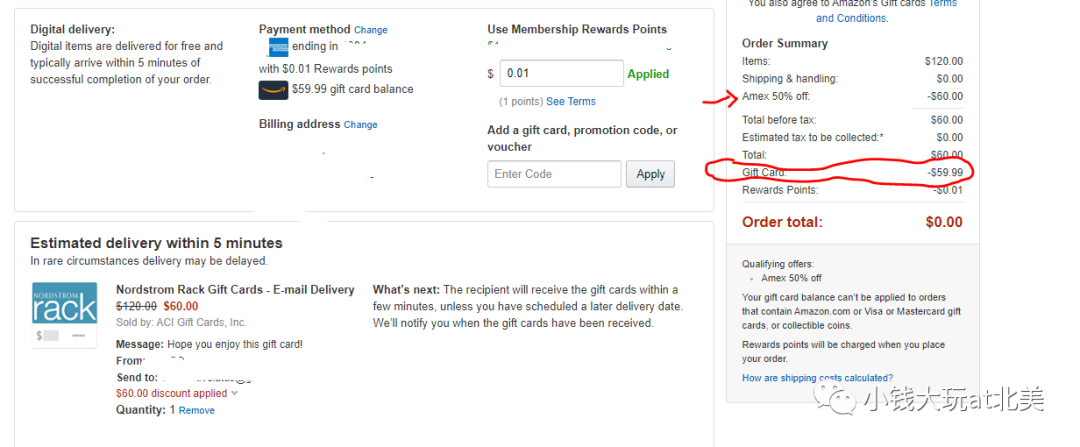Click the Sold by ACI Gift Cards text

(x=181, y=322)
